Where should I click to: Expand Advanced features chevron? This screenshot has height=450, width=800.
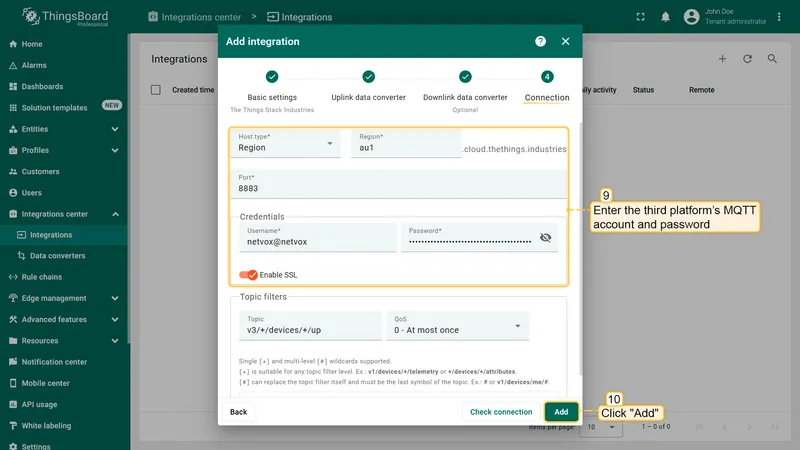[x=115, y=319]
